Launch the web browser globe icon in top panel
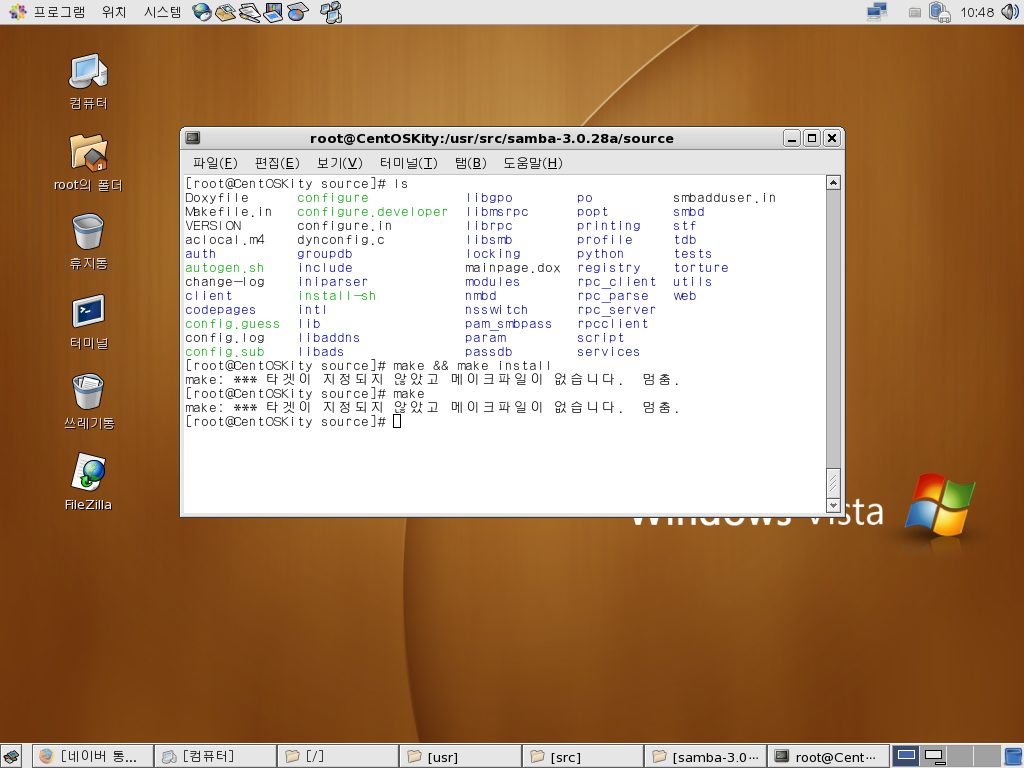1024x768 pixels. click(x=202, y=12)
